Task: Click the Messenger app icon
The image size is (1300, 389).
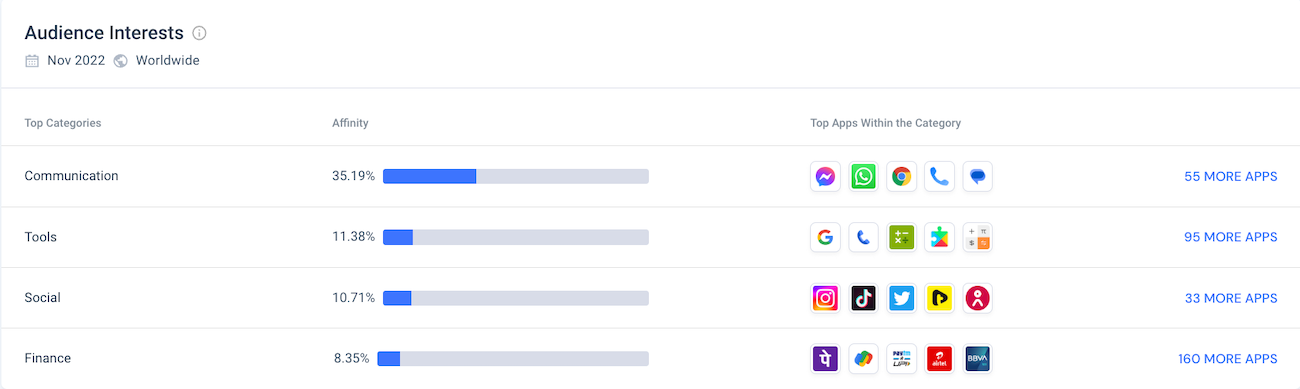Action: 825,177
